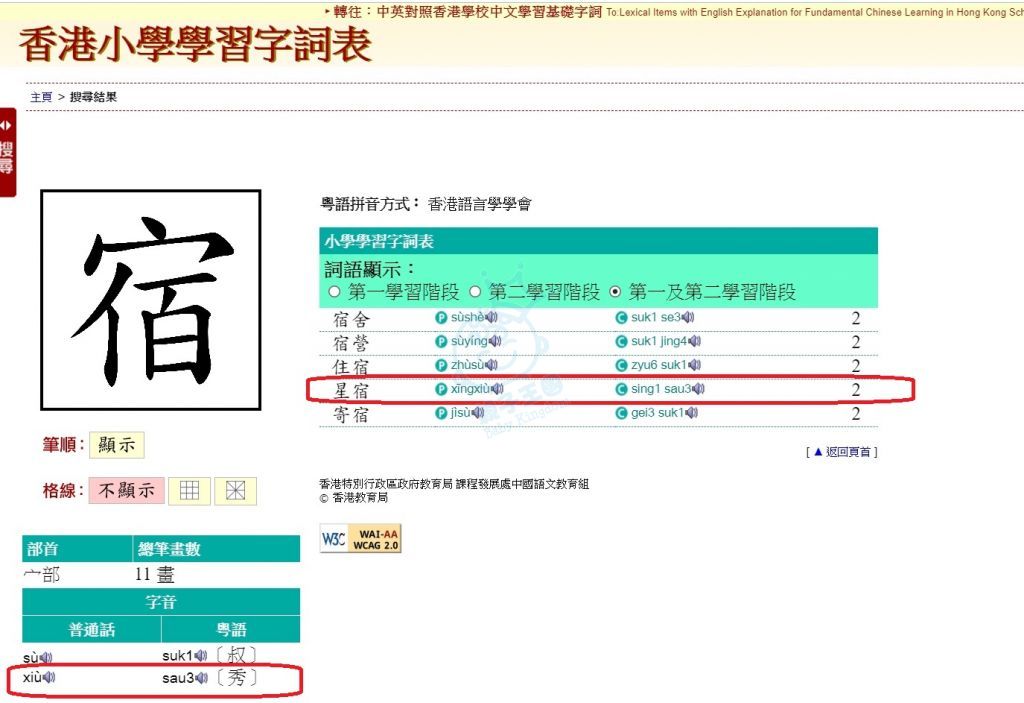Play speaker icon beside xiù pronunciation

pos(48,678)
